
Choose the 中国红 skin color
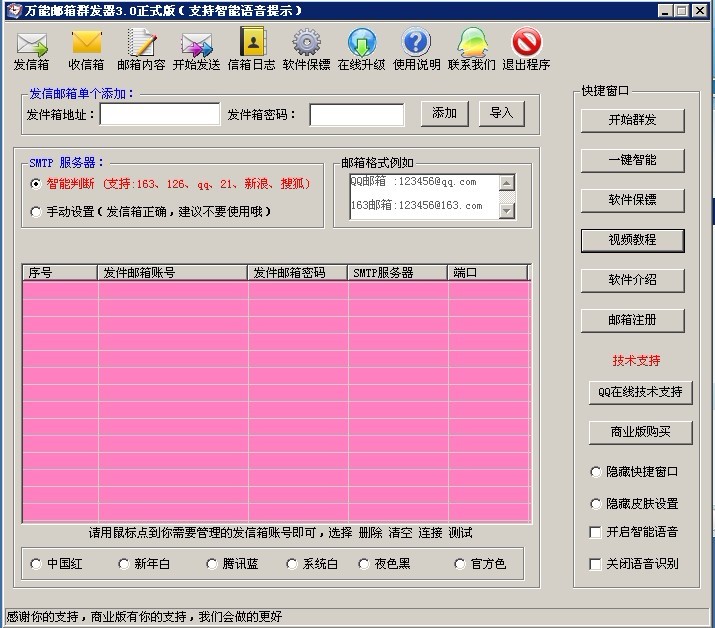pyautogui.click(x=36, y=564)
